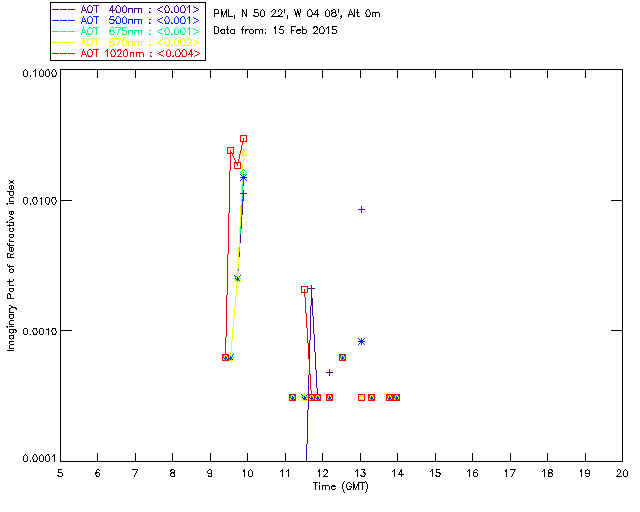This screenshot has width=640, height=512.
Task: Click the x-axis tick label 15
Action: coord(435,473)
